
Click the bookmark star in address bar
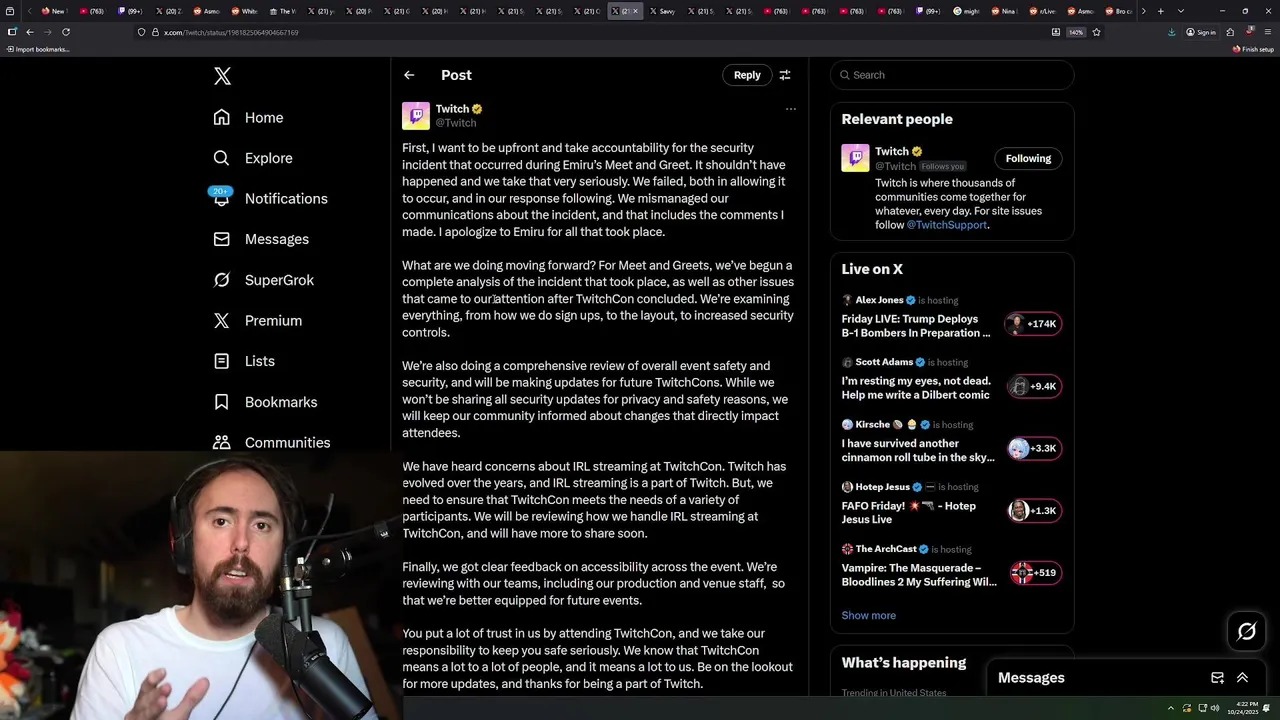coord(1096,32)
